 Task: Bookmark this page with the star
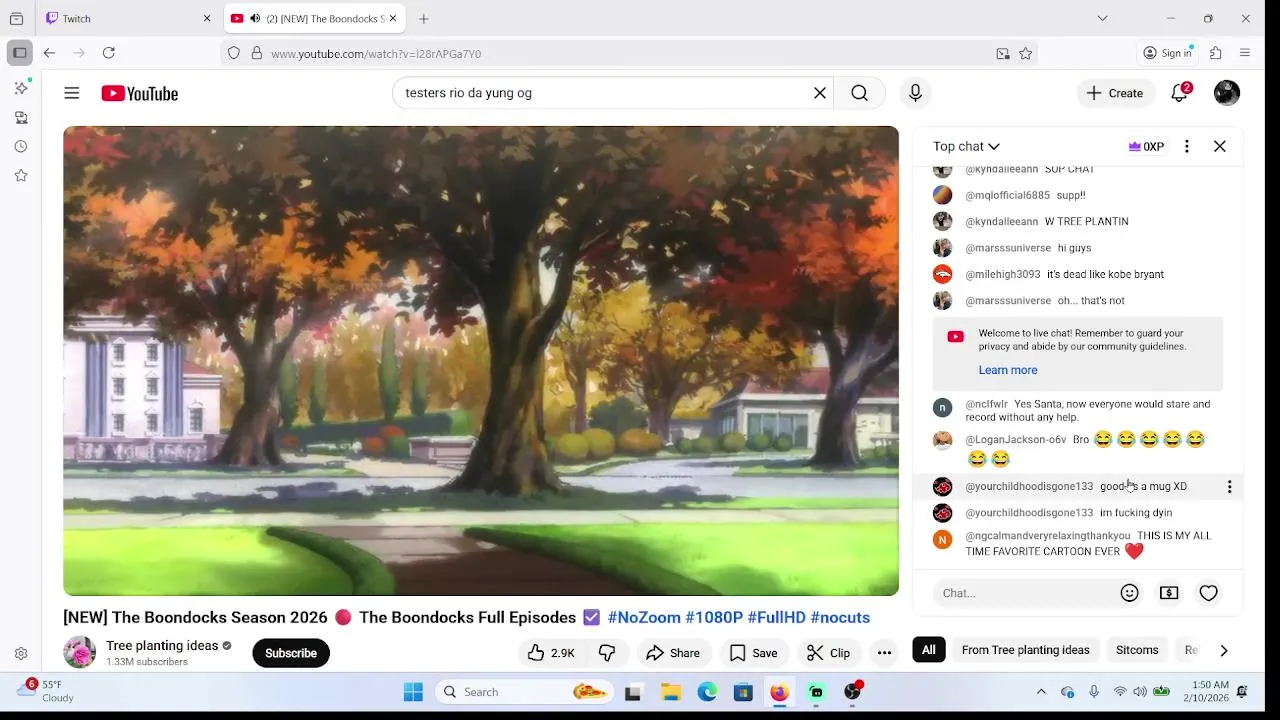click(1026, 54)
